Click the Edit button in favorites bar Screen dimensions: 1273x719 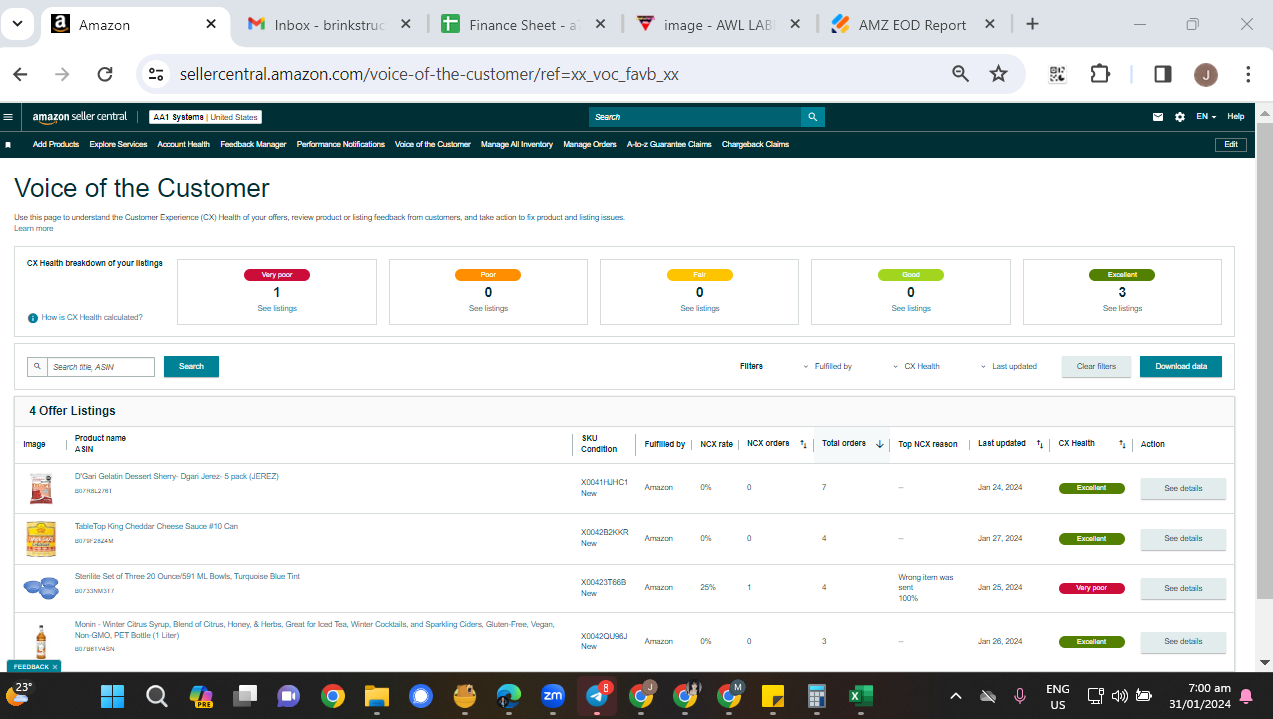tap(1231, 144)
